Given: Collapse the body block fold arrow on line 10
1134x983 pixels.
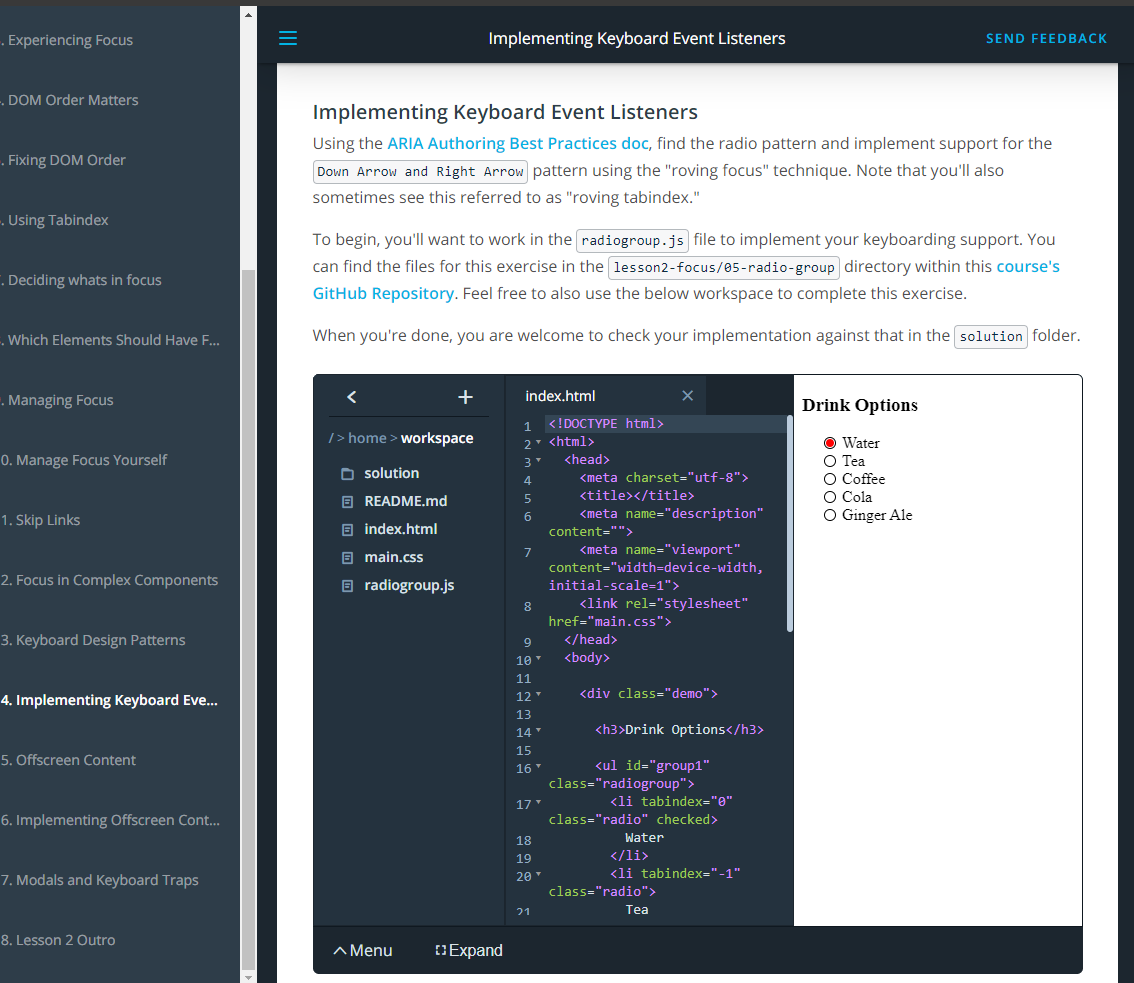Looking at the screenshot, I should click(539, 658).
